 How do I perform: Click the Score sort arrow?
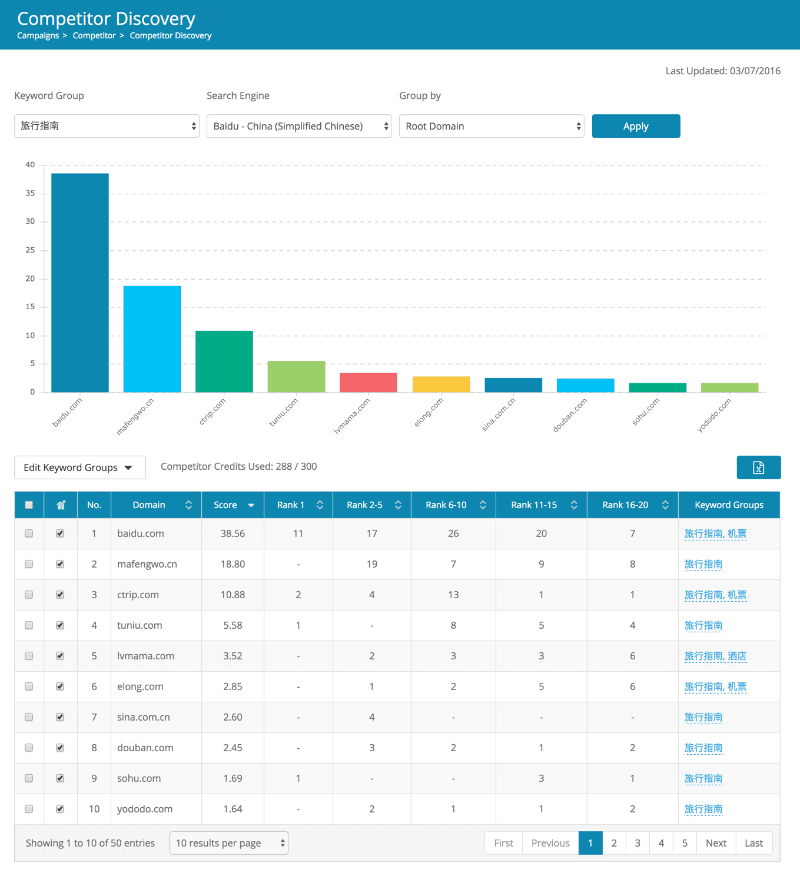click(252, 505)
